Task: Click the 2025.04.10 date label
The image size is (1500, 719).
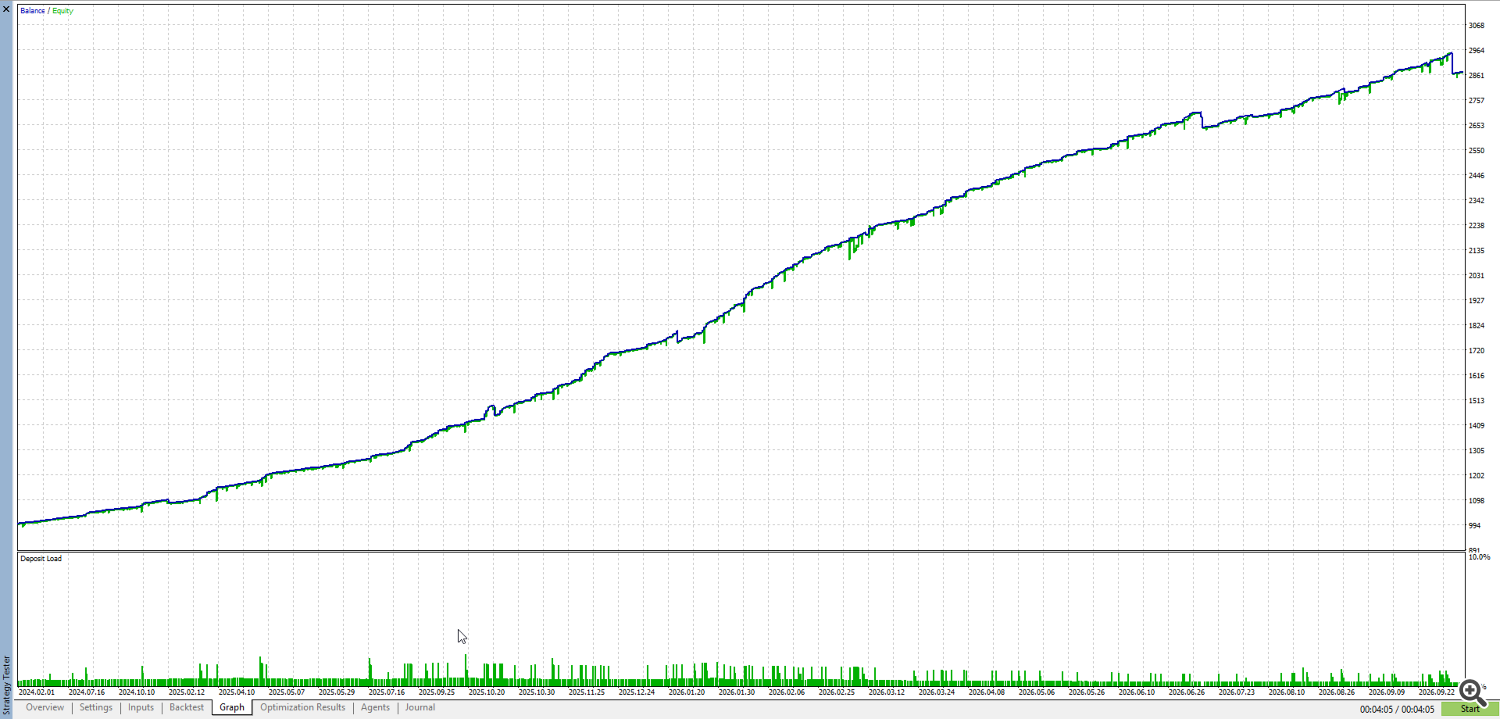Action: [237, 692]
